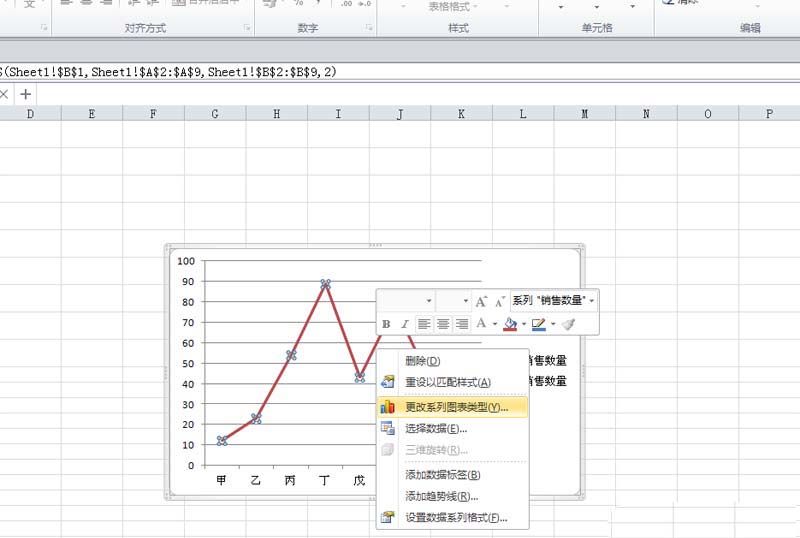Click the plus icon to add a new tab
This screenshot has height=538, width=800.
(26, 94)
